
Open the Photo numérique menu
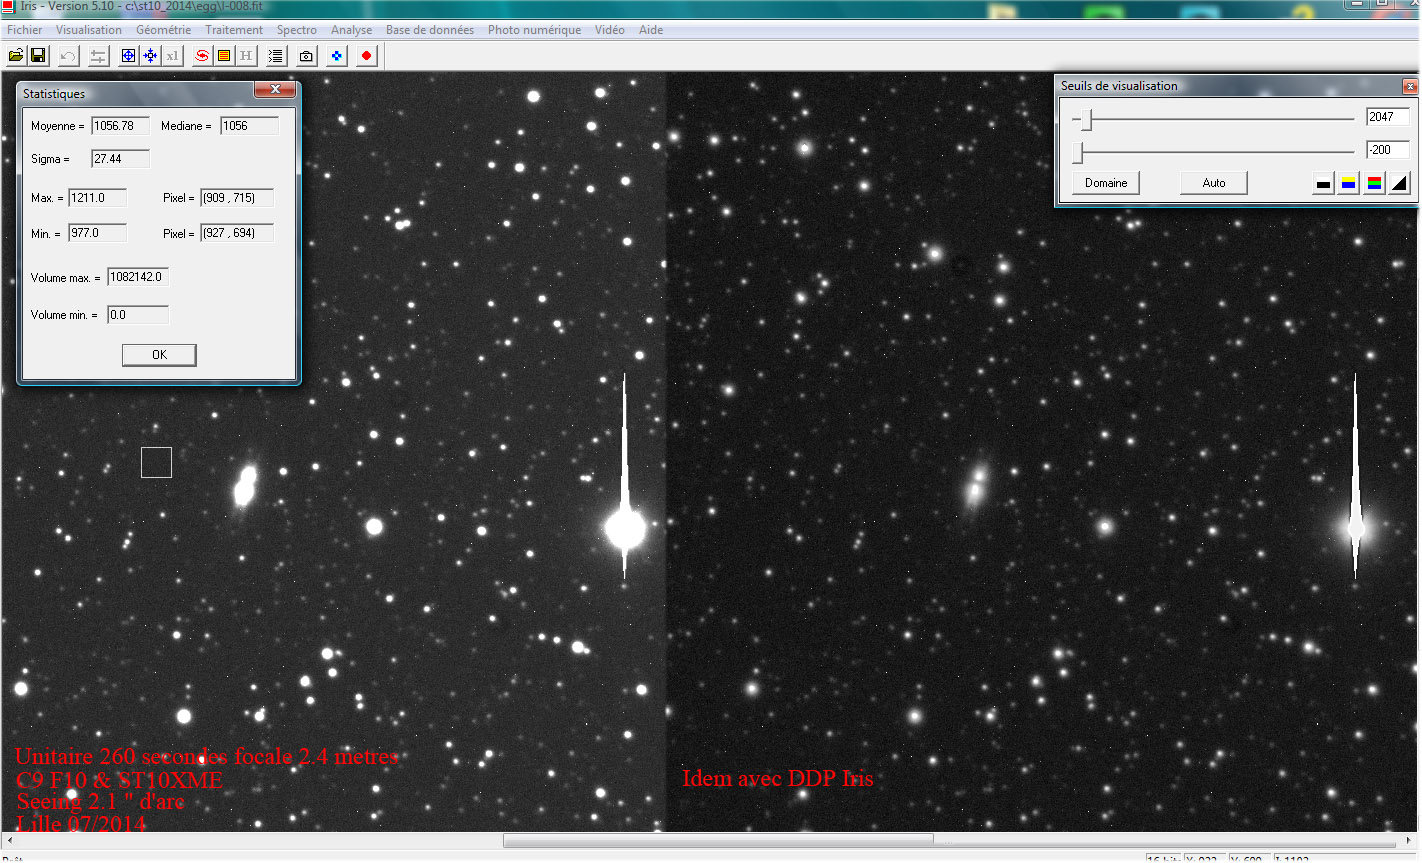pos(534,30)
